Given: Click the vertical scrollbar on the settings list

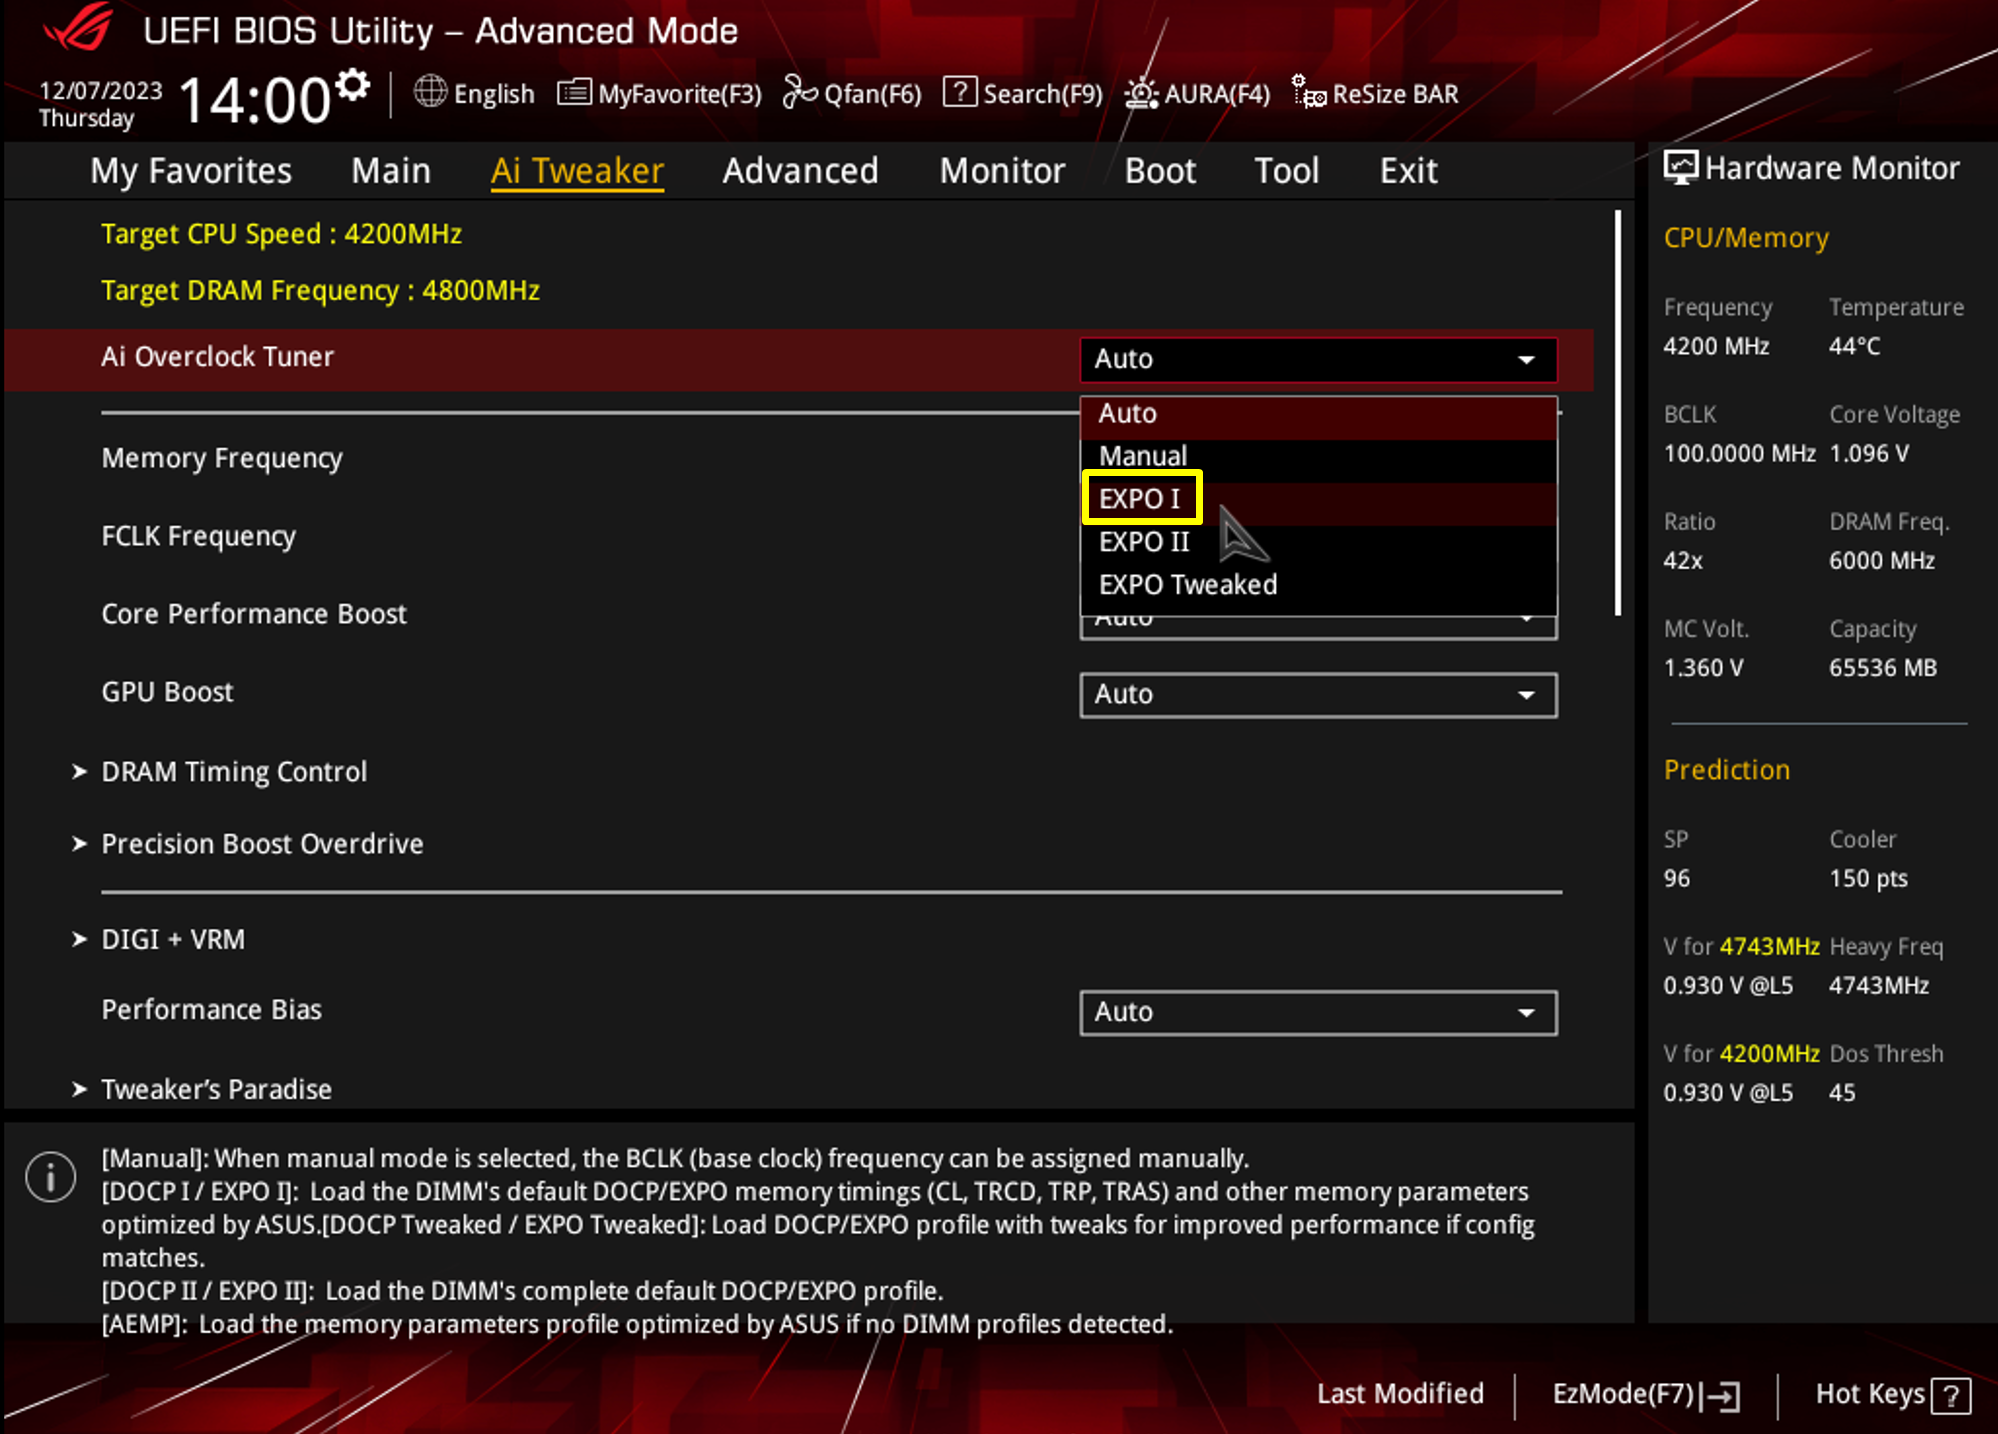Looking at the screenshot, I should point(1617,400).
